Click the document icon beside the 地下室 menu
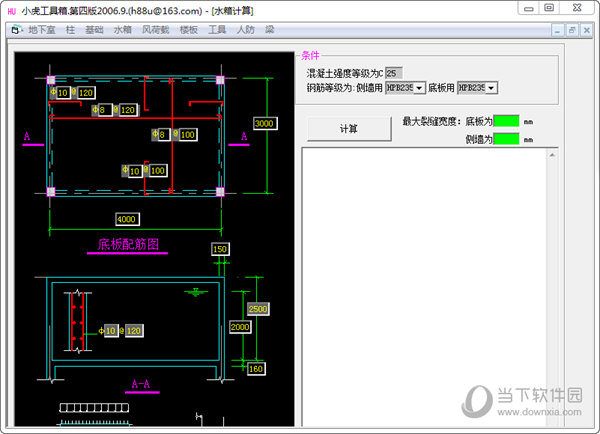This screenshot has width=600, height=434. pyautogui.click(x=16, y=30)
